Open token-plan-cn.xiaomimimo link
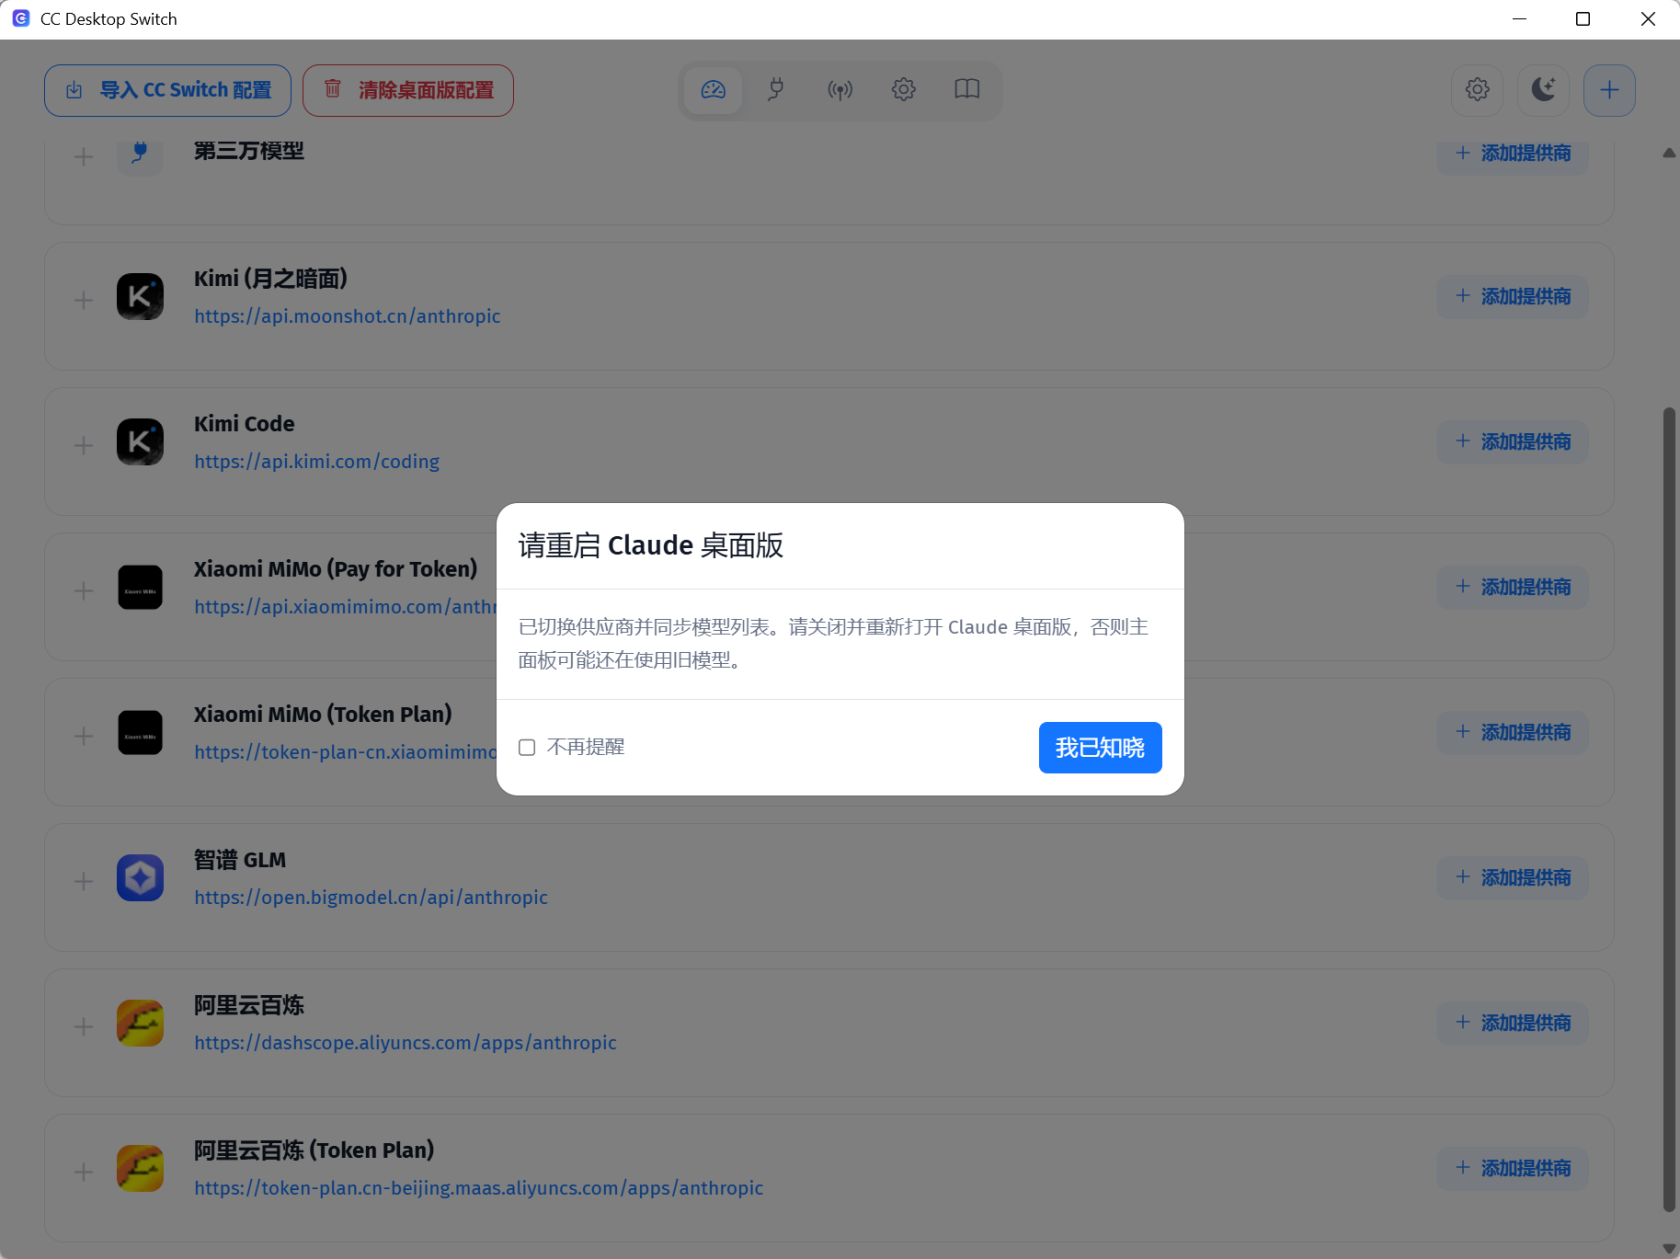This screenshot has width=1680, height=1259. point(345,752)
